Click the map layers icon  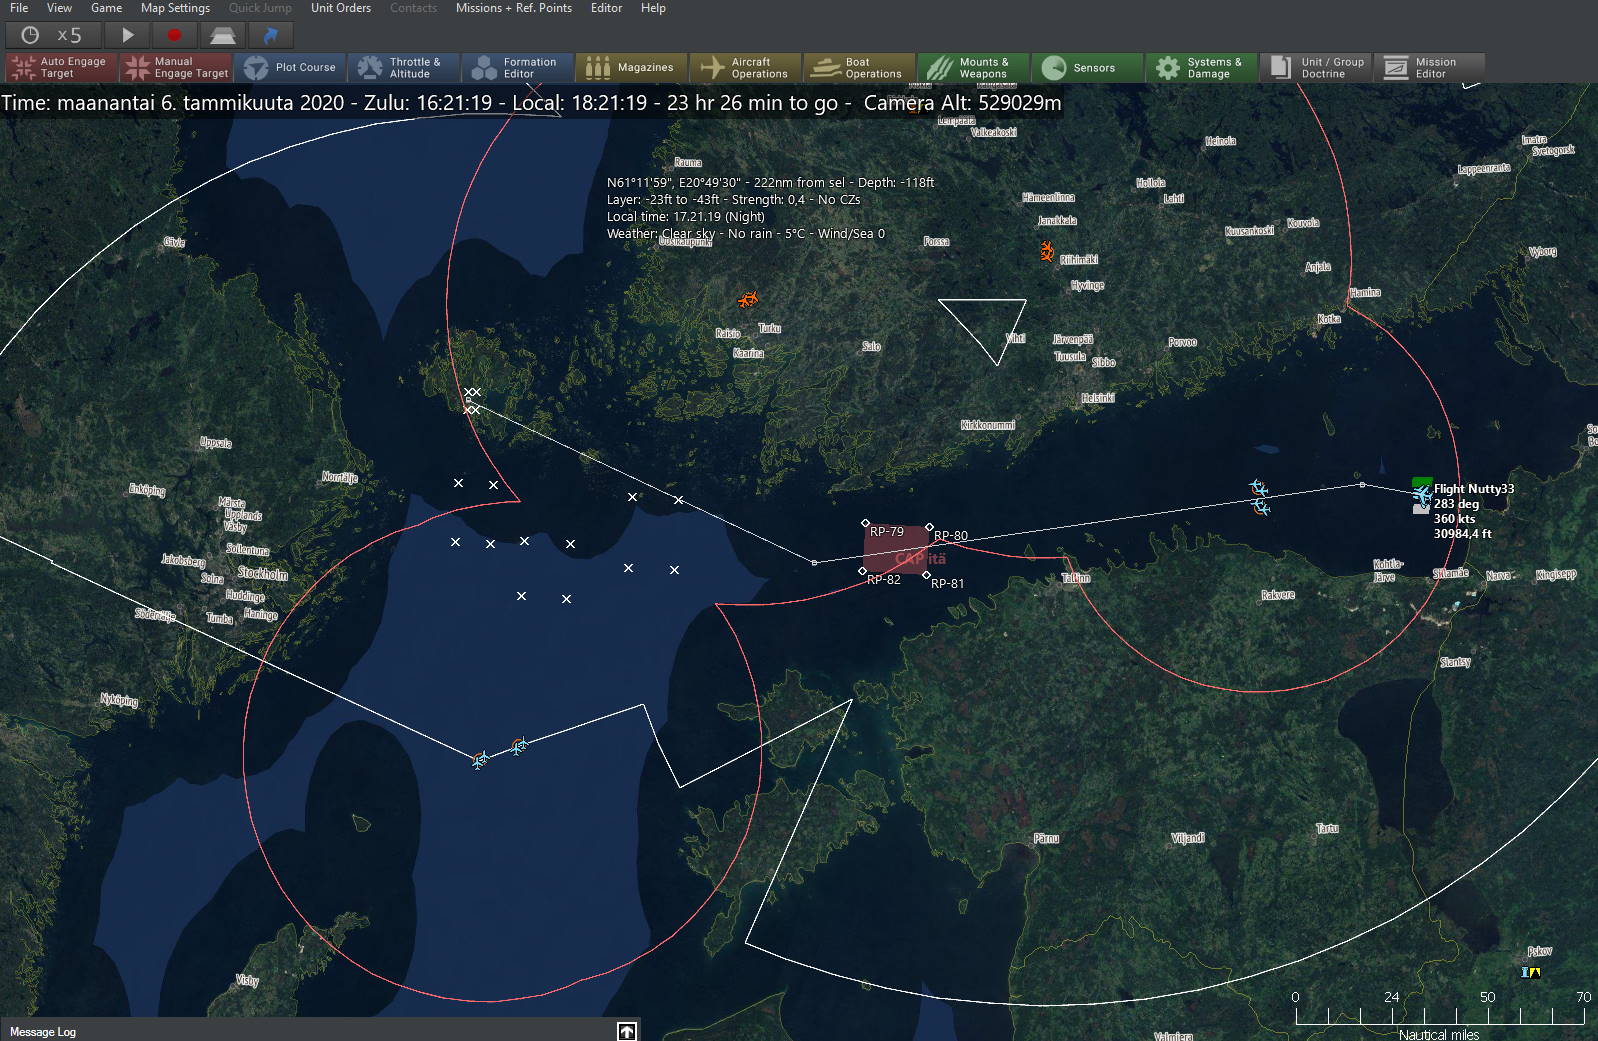click(x=222, y=35)
